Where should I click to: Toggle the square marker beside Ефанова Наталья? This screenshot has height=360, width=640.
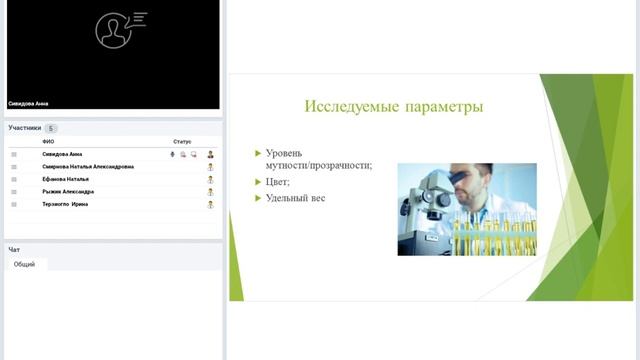[14, 180]
